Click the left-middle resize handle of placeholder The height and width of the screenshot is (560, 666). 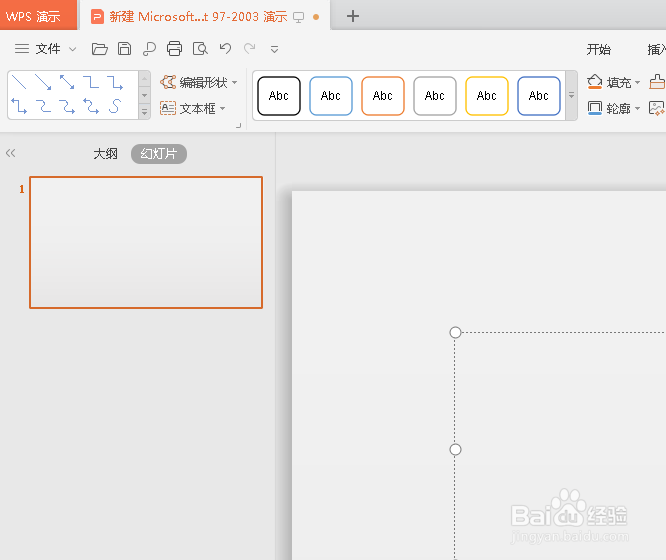(x=455, y=450)
